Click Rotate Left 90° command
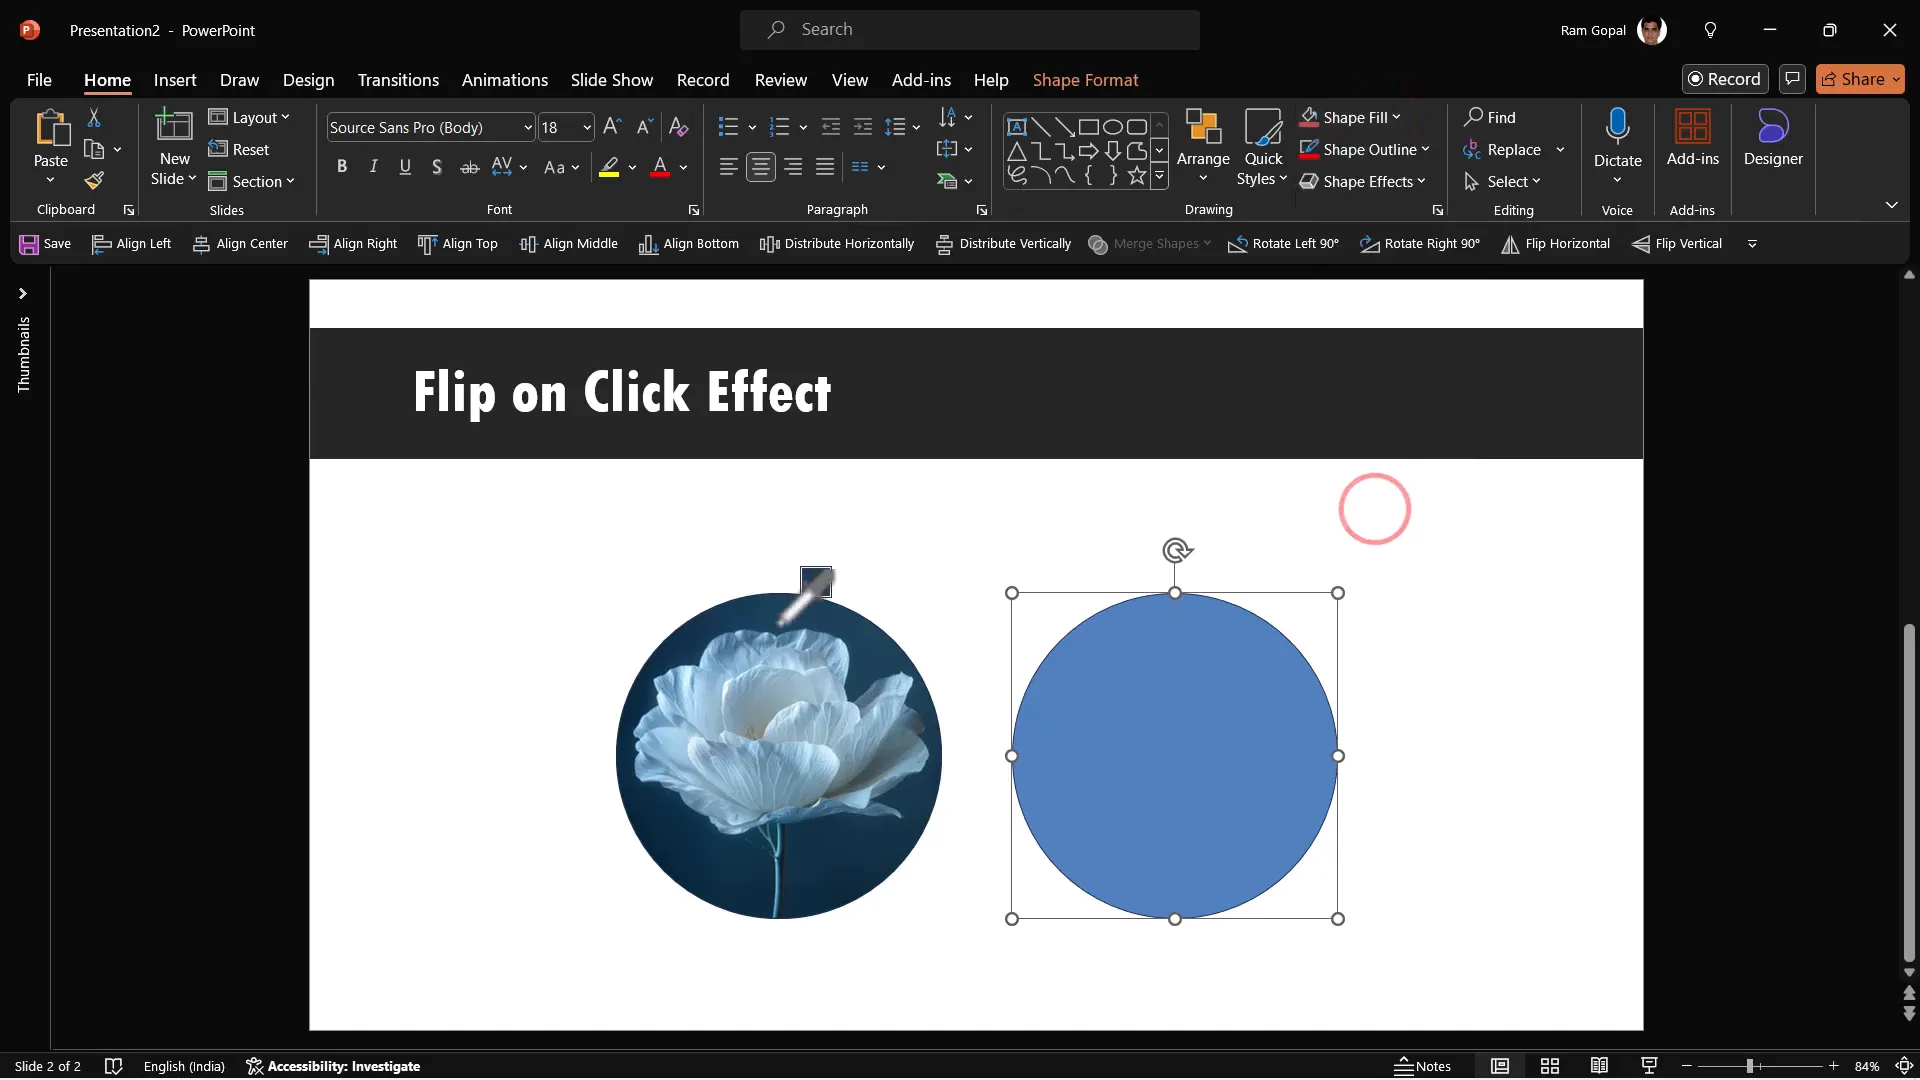Image resolution: width=1920 pixels, height=1080 pixels. pos(1283,244)
